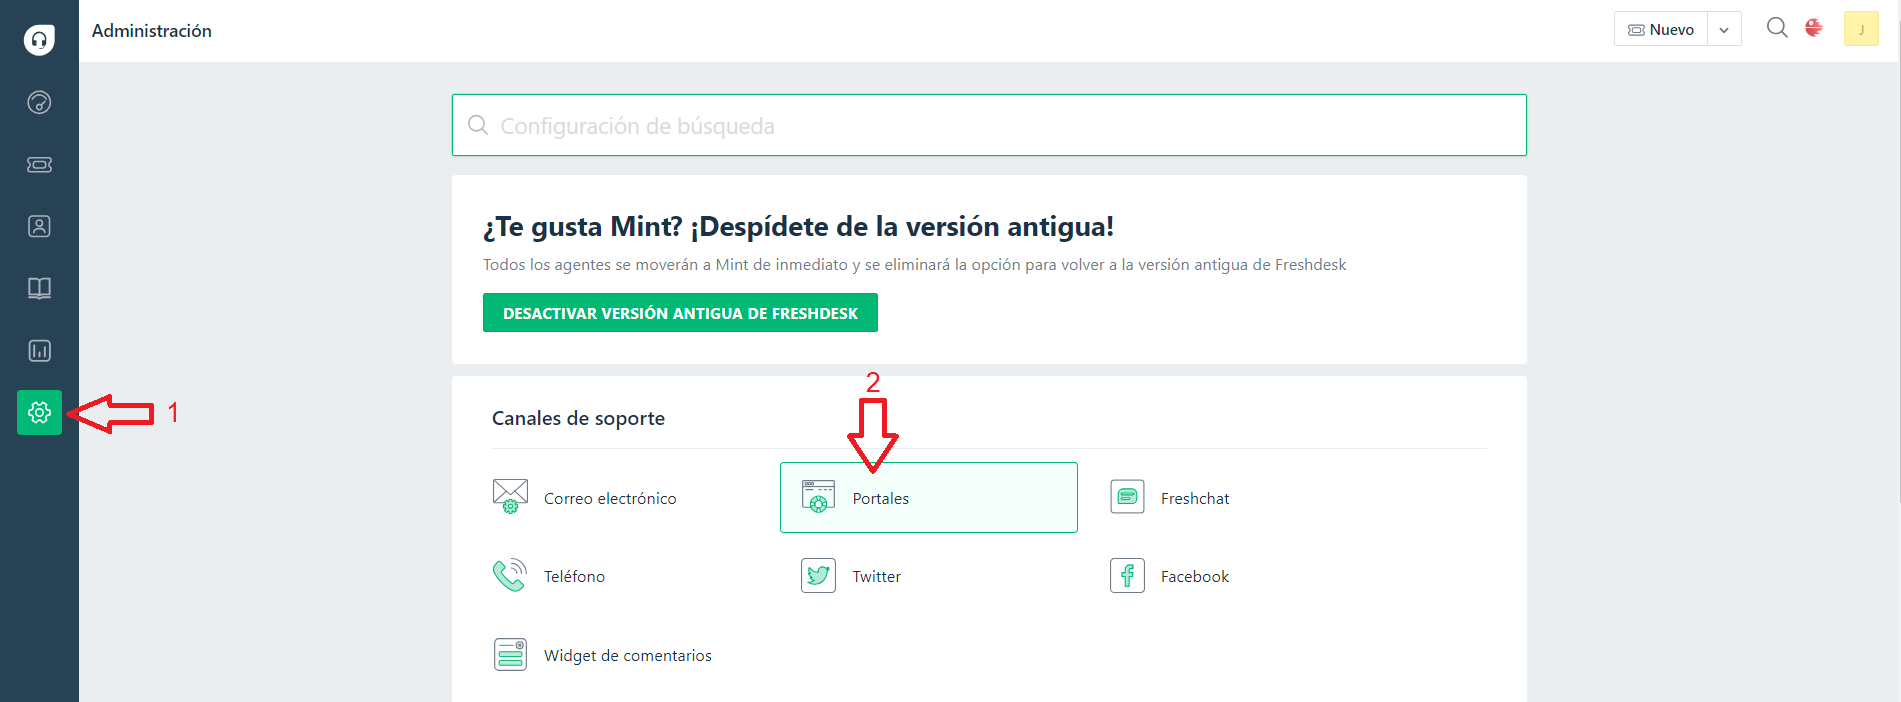Click the search icon inside settings search box
Screen dimensions: 1901x702
coord(478,125)
